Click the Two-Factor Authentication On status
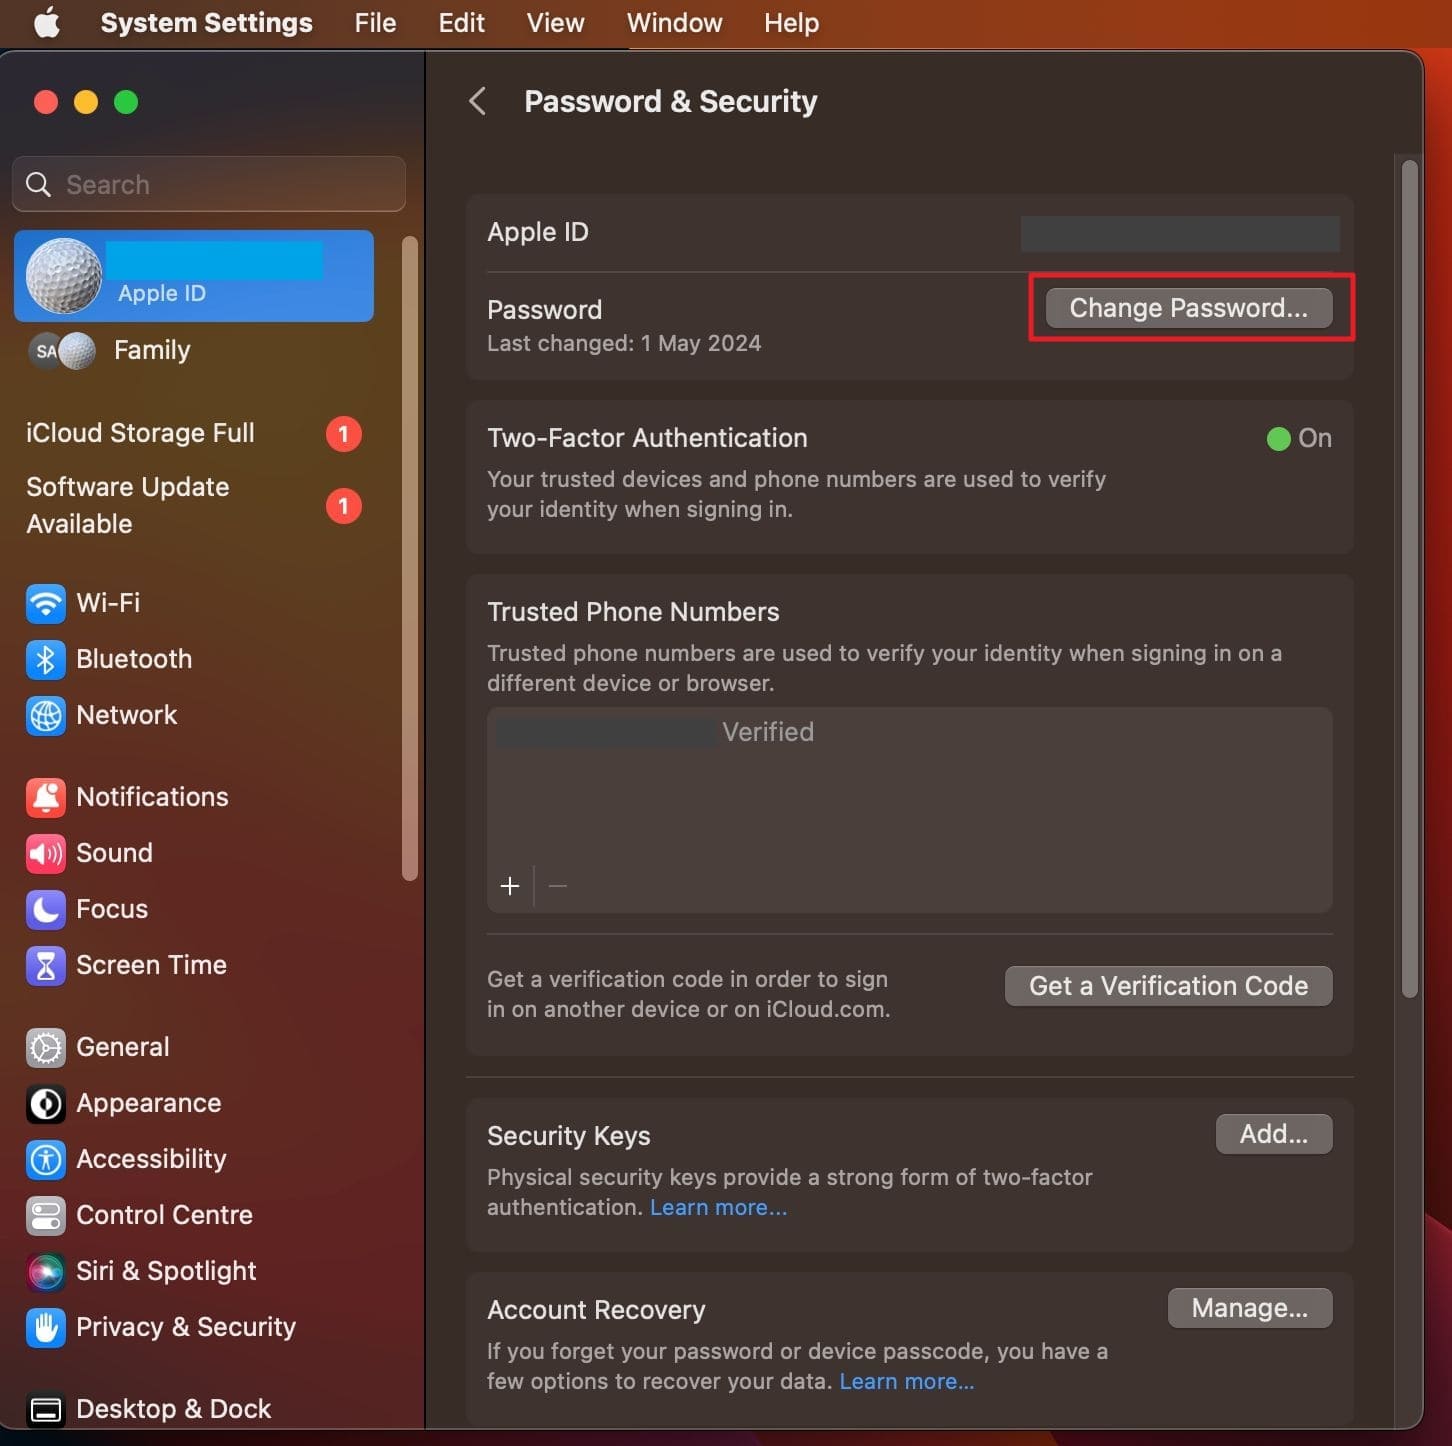The width and height of the screenshot is (1452, 1446). point(1299,438)
